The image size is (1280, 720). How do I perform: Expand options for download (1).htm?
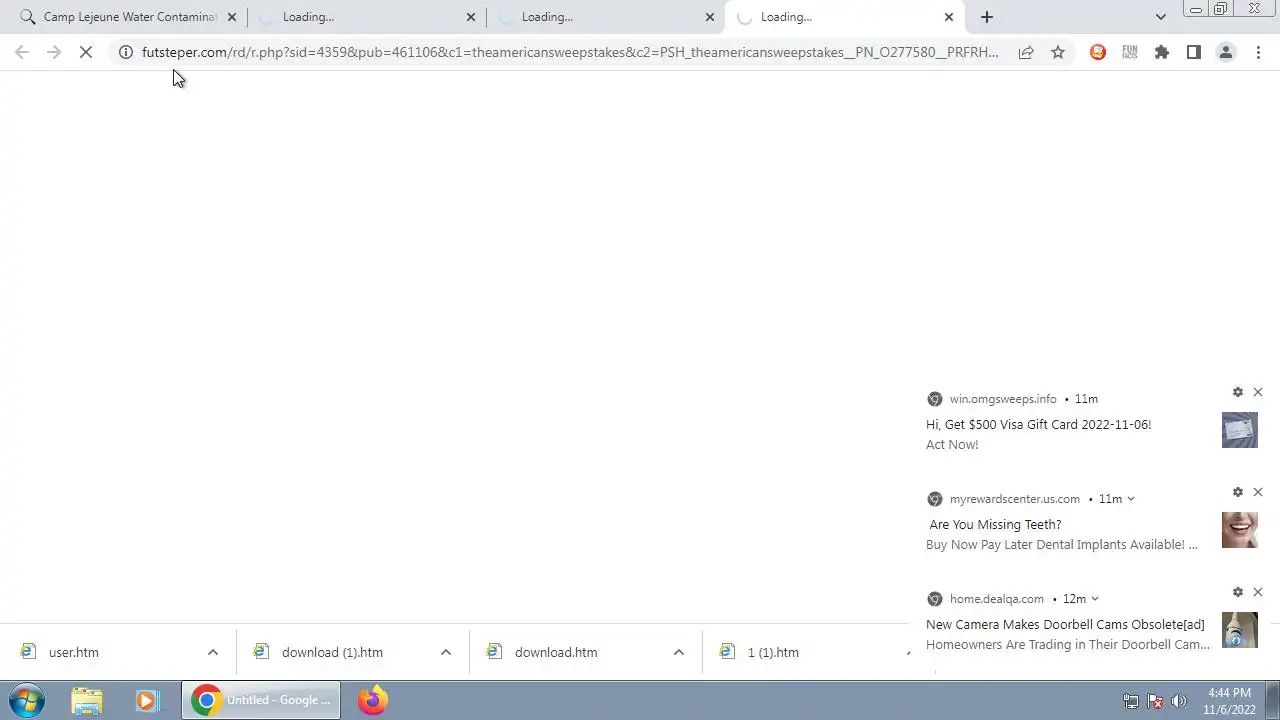click(x=445, y=652)
